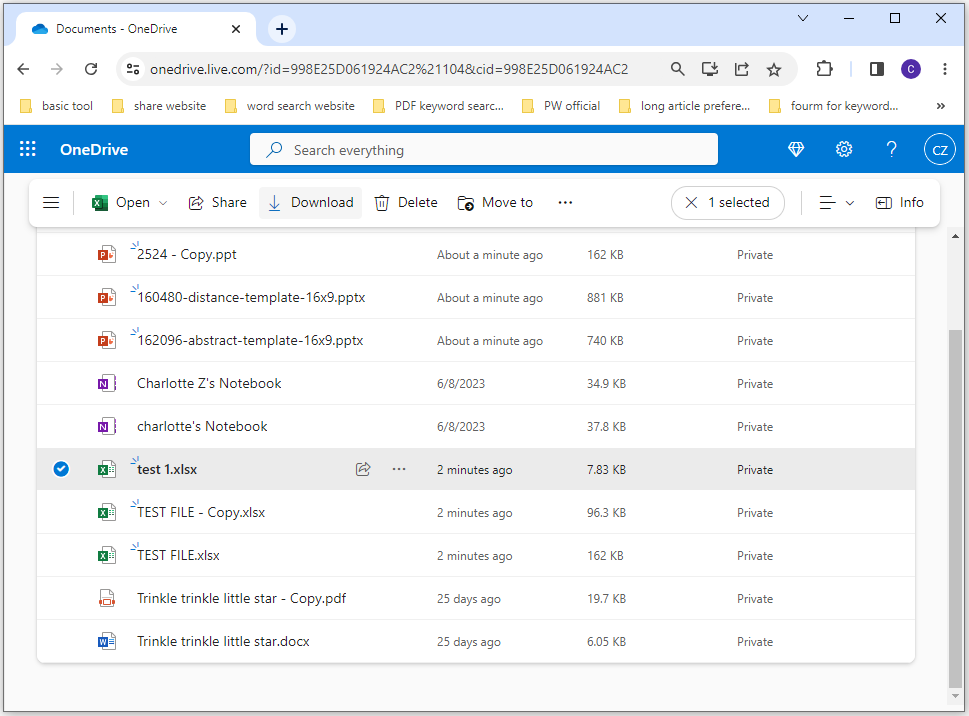
Task: Toggle the hamburger navigation menu
Action: (51, 203)
